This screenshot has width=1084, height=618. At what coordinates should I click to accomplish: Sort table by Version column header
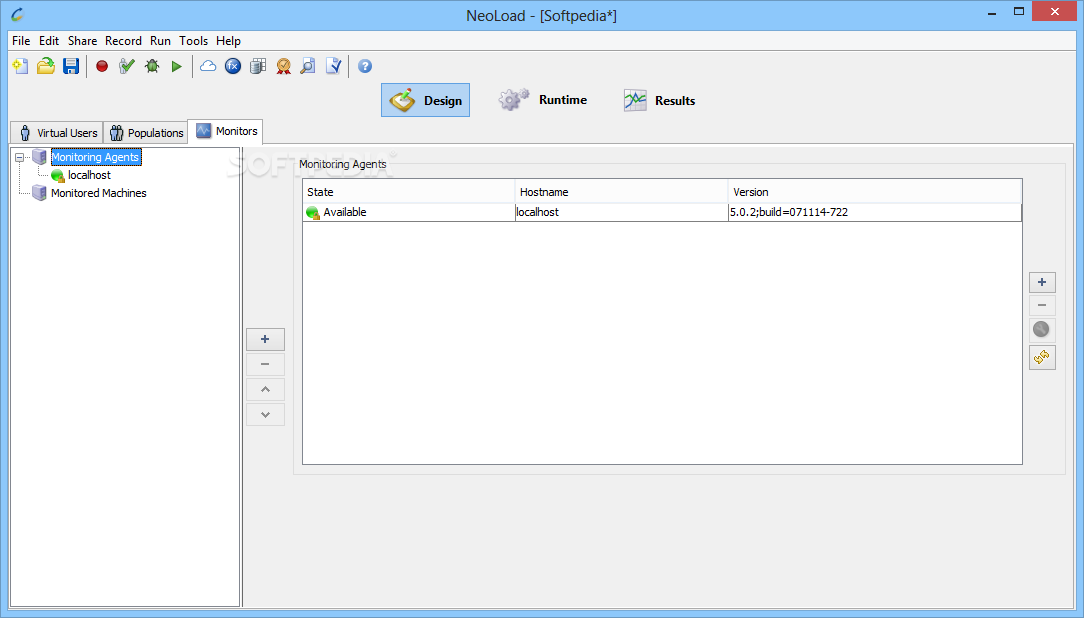pyautogui.click(x=875, y=192)
